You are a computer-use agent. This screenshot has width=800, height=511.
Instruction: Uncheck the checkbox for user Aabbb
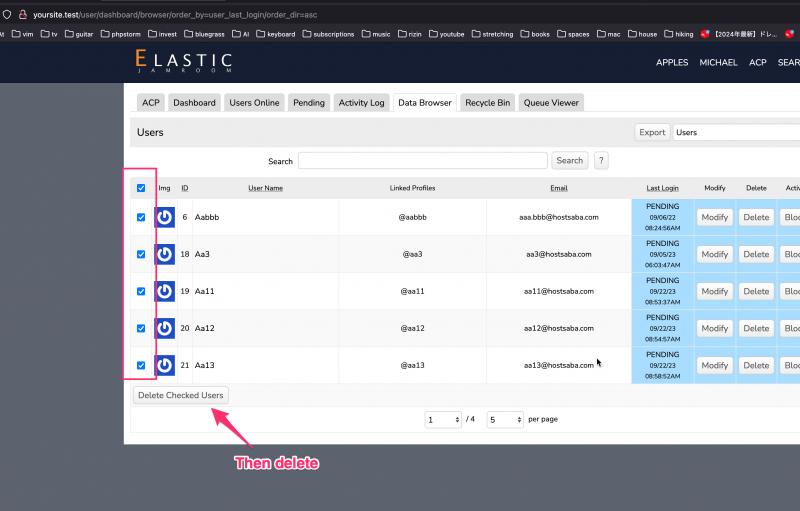[x=141, y=217]
